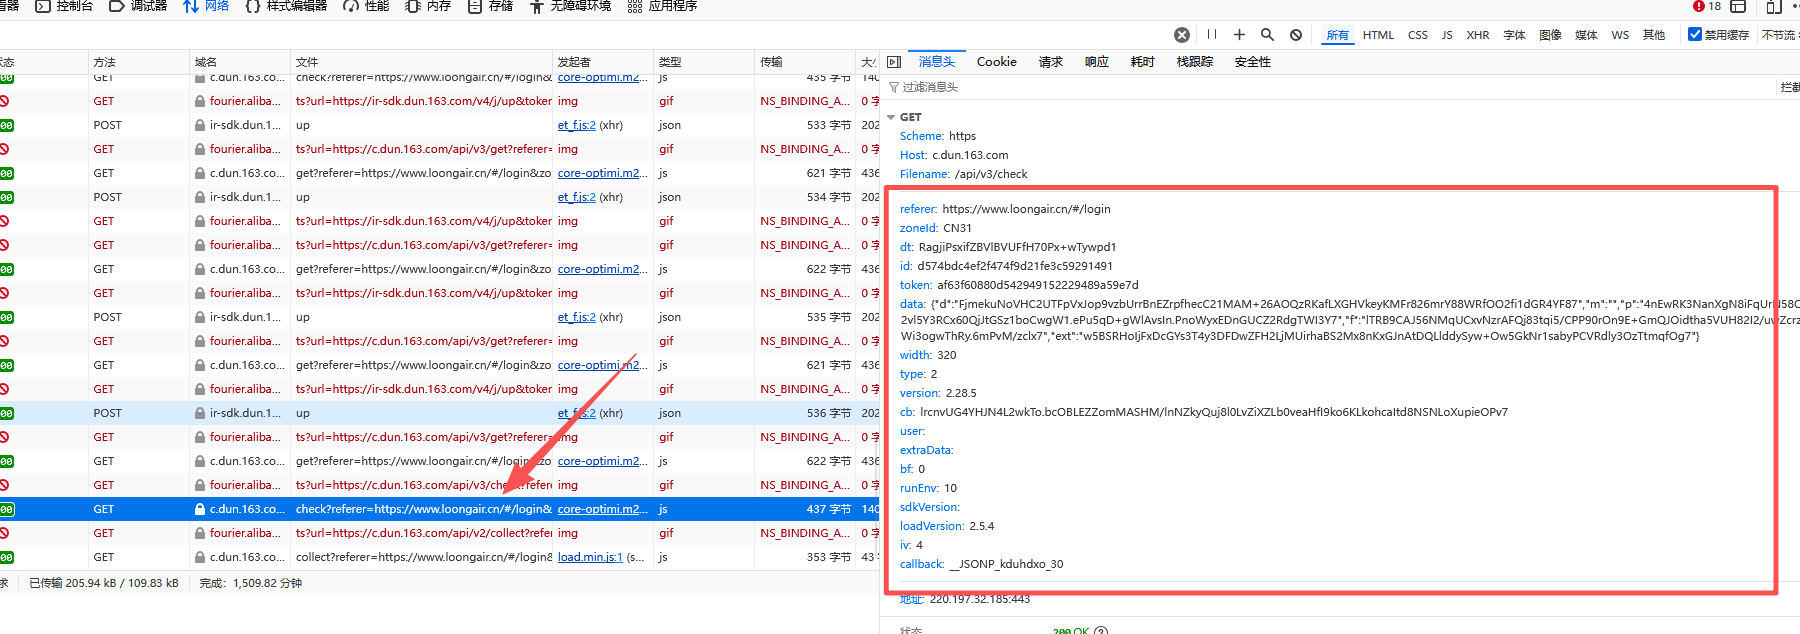
Task: Pause network recording
Action: pyautogui.click(x=1211, y=35)
